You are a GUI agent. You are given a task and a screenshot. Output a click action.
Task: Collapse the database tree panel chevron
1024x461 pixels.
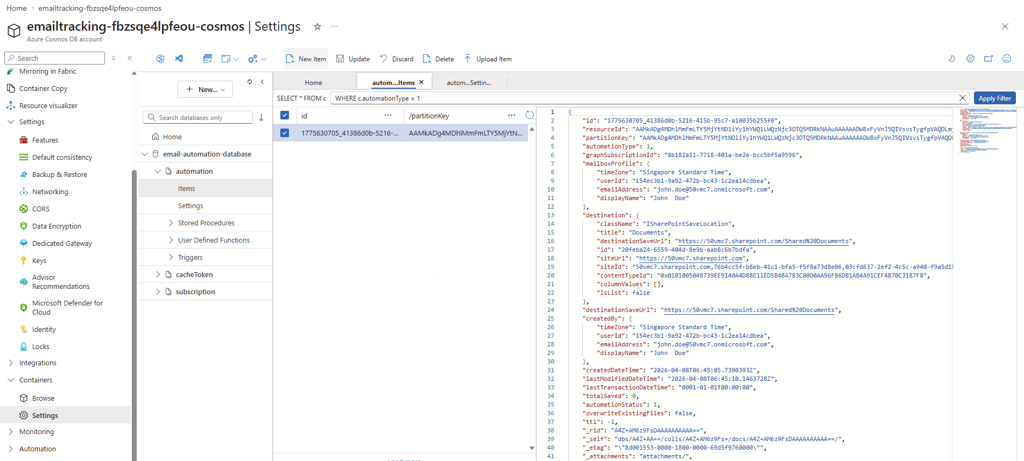pyautogui.click(x=262, y=82)
